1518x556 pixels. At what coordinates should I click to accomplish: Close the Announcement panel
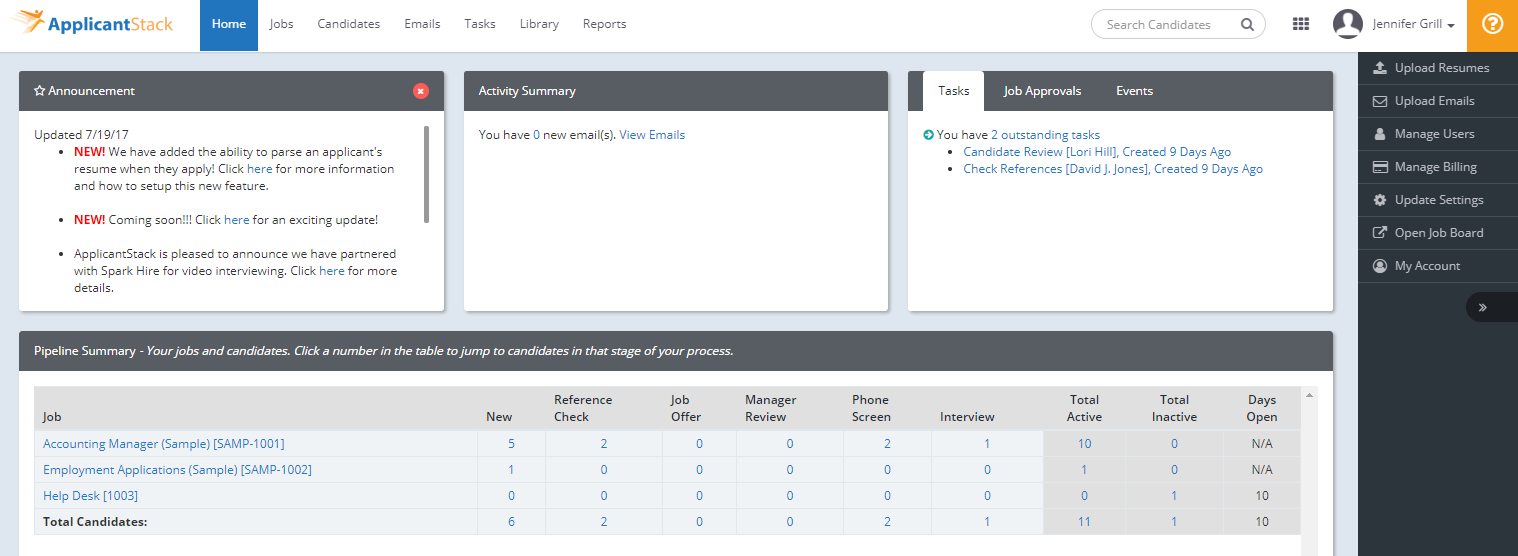[421, 91]
